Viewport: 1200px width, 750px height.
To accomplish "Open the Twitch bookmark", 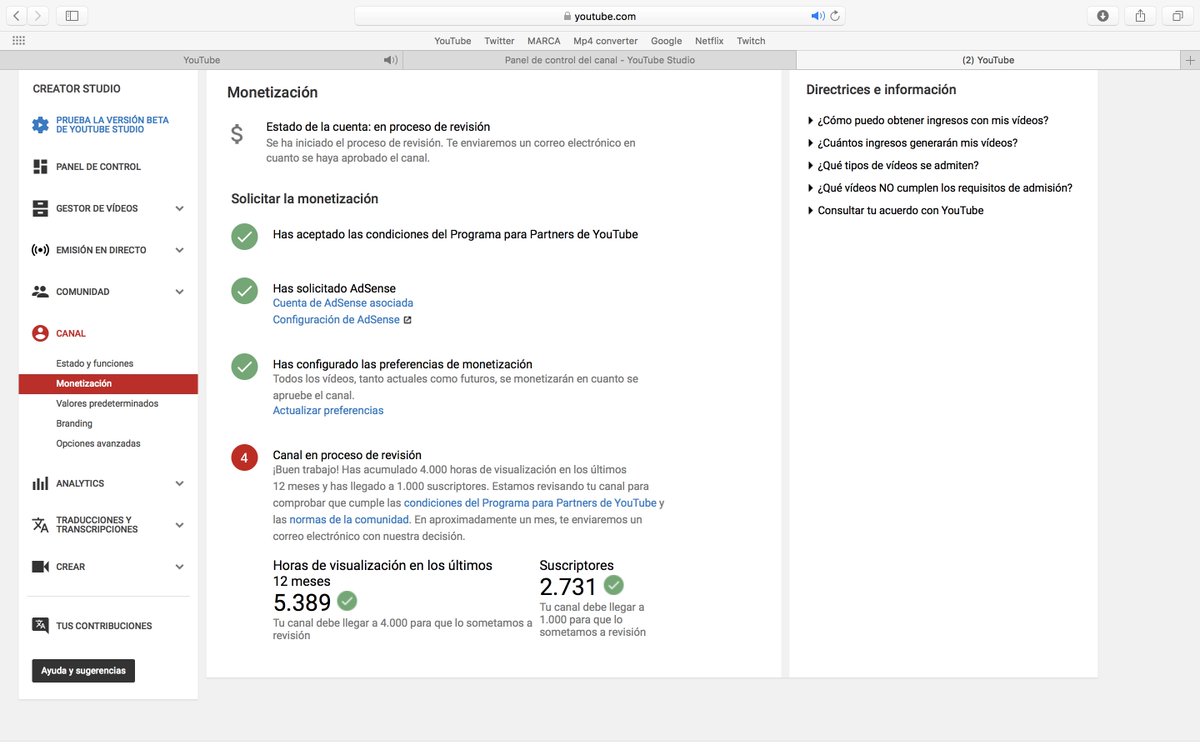I will 751,41.
